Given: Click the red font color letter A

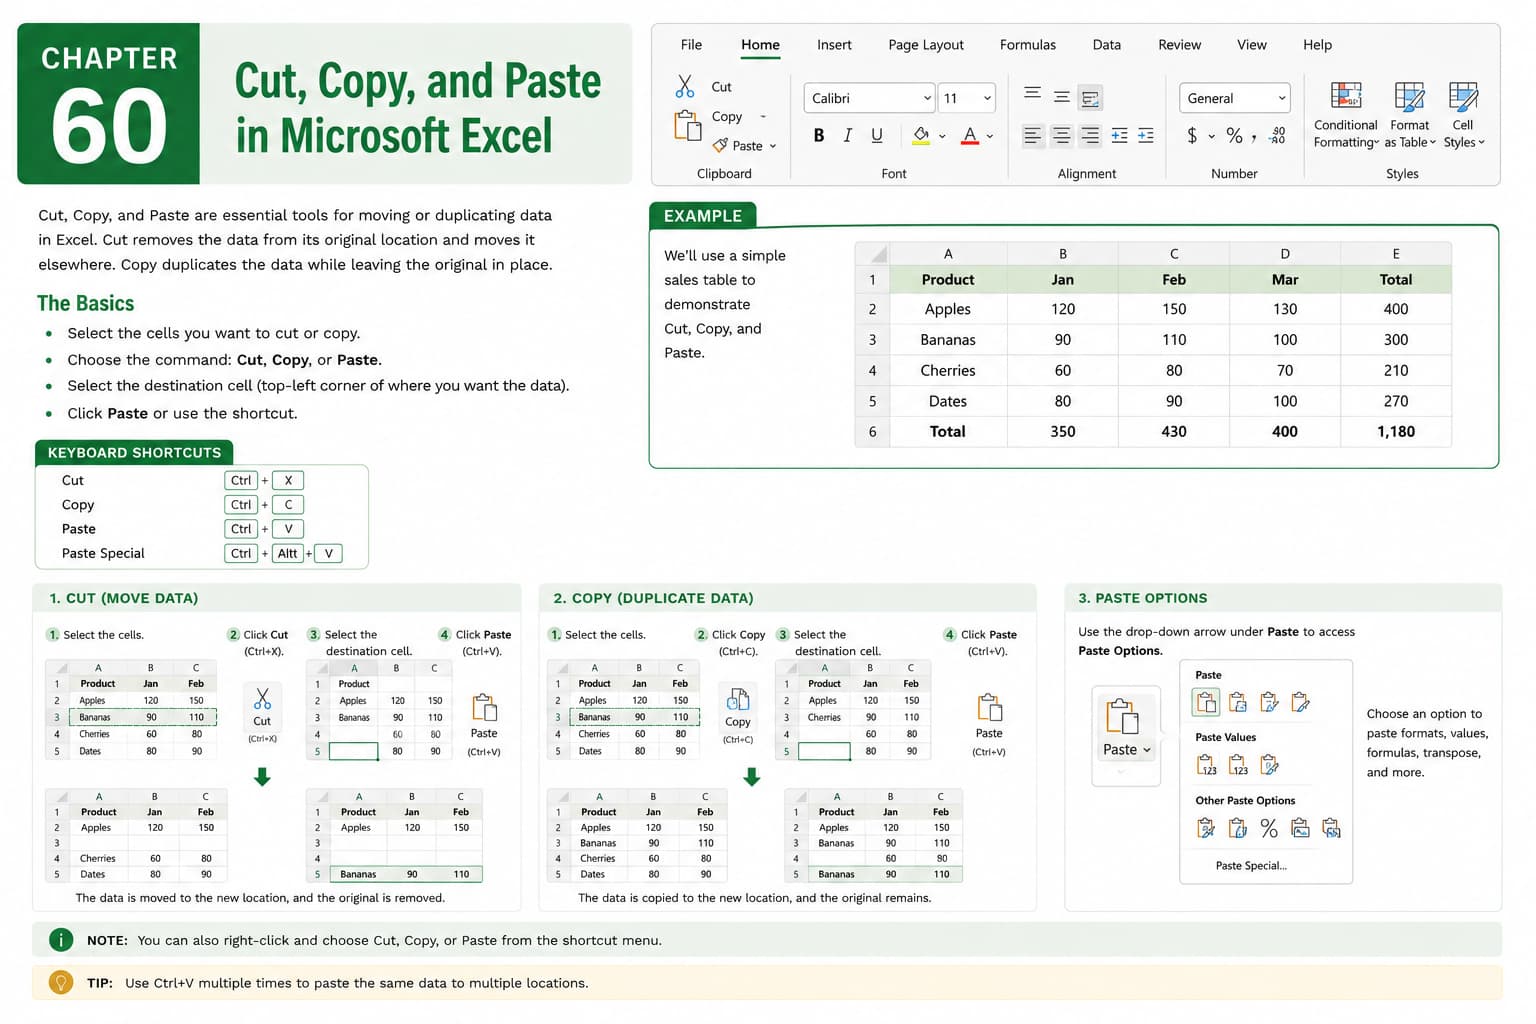Looking at the screenshot, I should click(969, 135).
